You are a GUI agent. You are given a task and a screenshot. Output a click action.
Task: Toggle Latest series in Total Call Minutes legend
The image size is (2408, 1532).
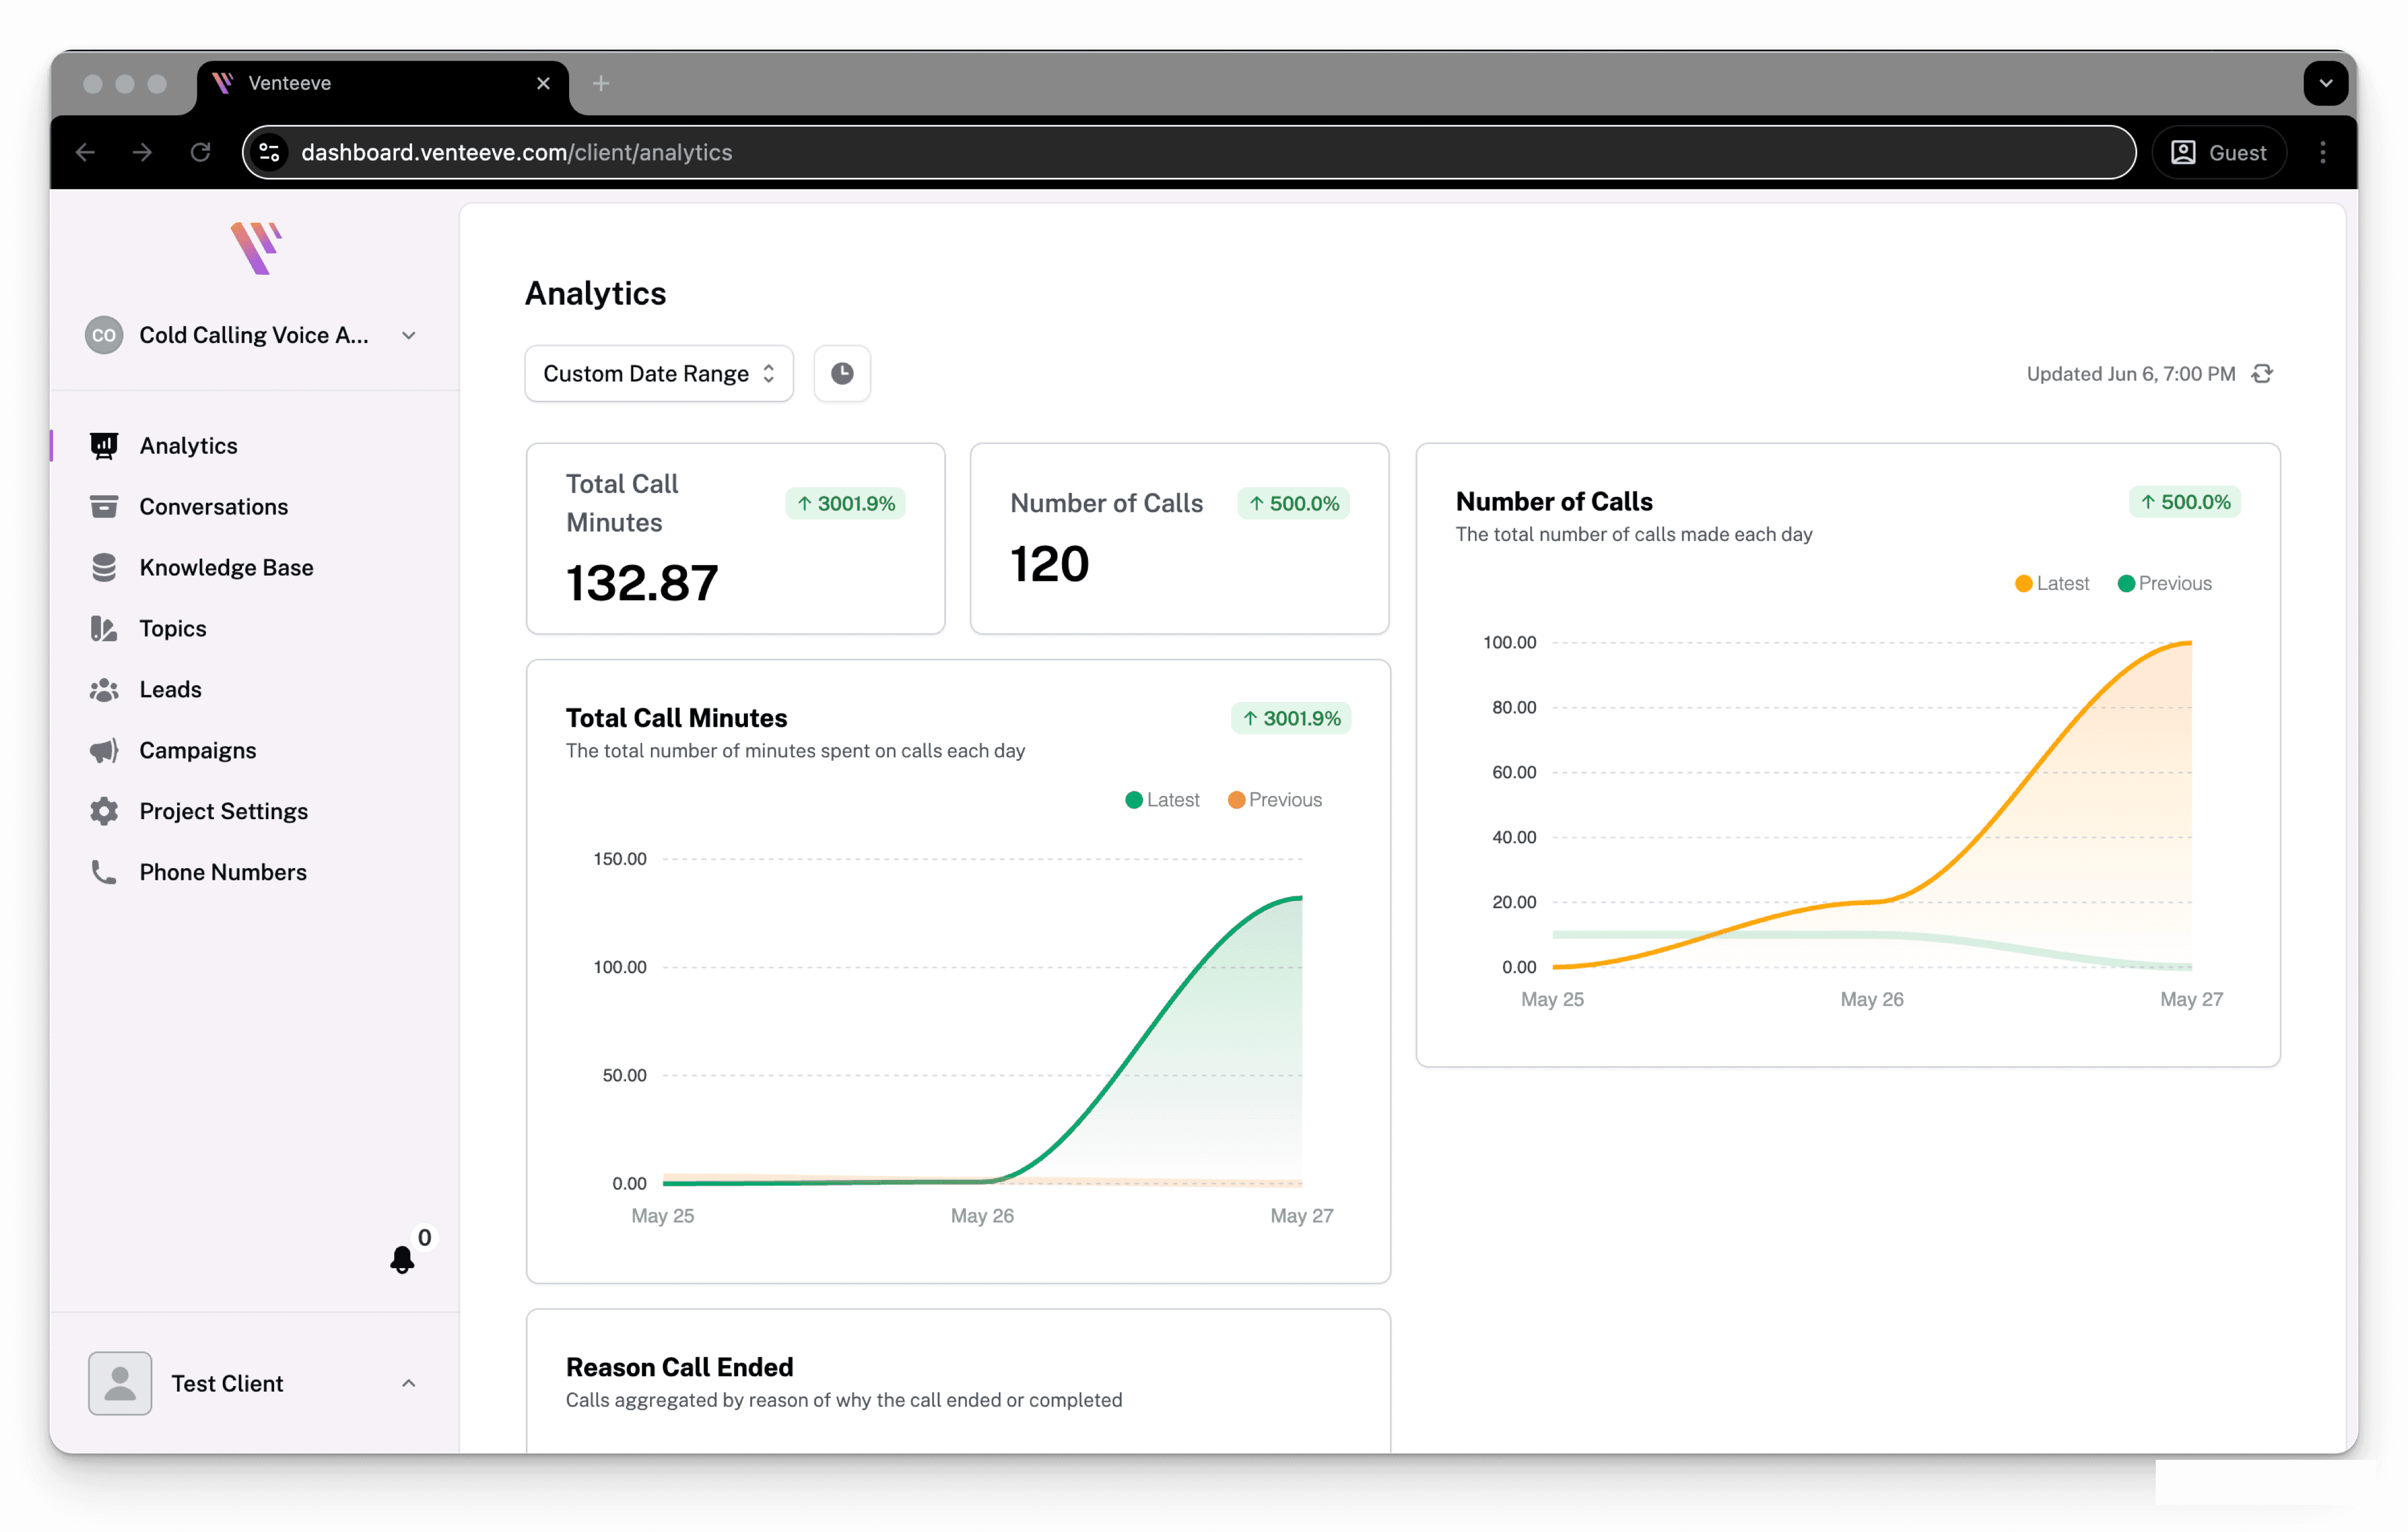click(1162, 800)
